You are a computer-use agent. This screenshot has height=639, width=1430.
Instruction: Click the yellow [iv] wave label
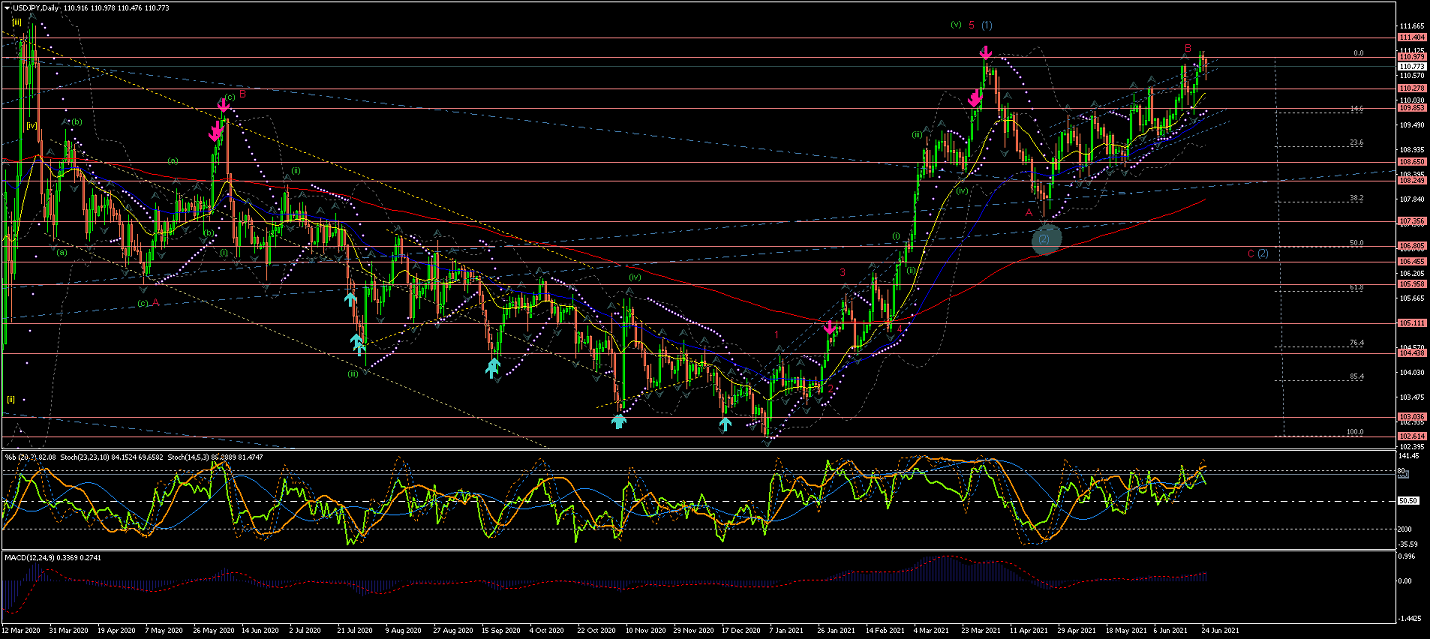point(32,125)
